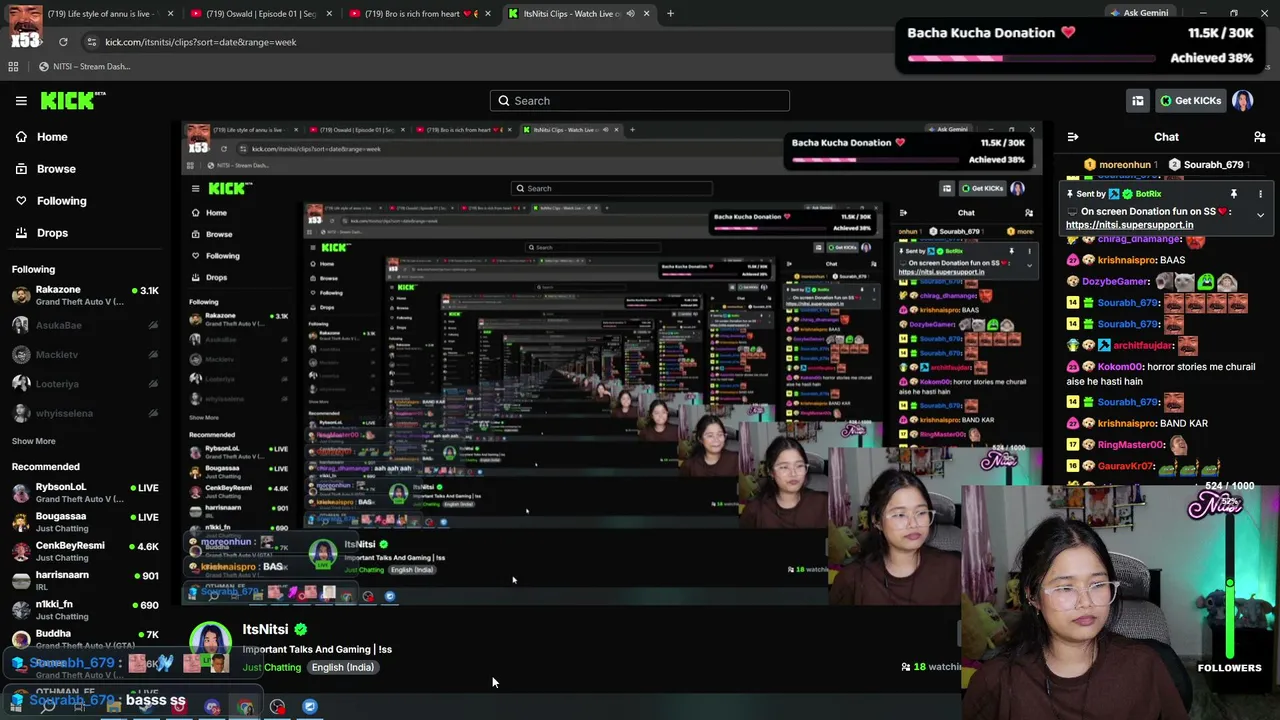Screen dimensions: 1280x720
Task: Open harrisnarram in Recommended sidebar list
Action: pyautogui.click(x=85, y=581)
